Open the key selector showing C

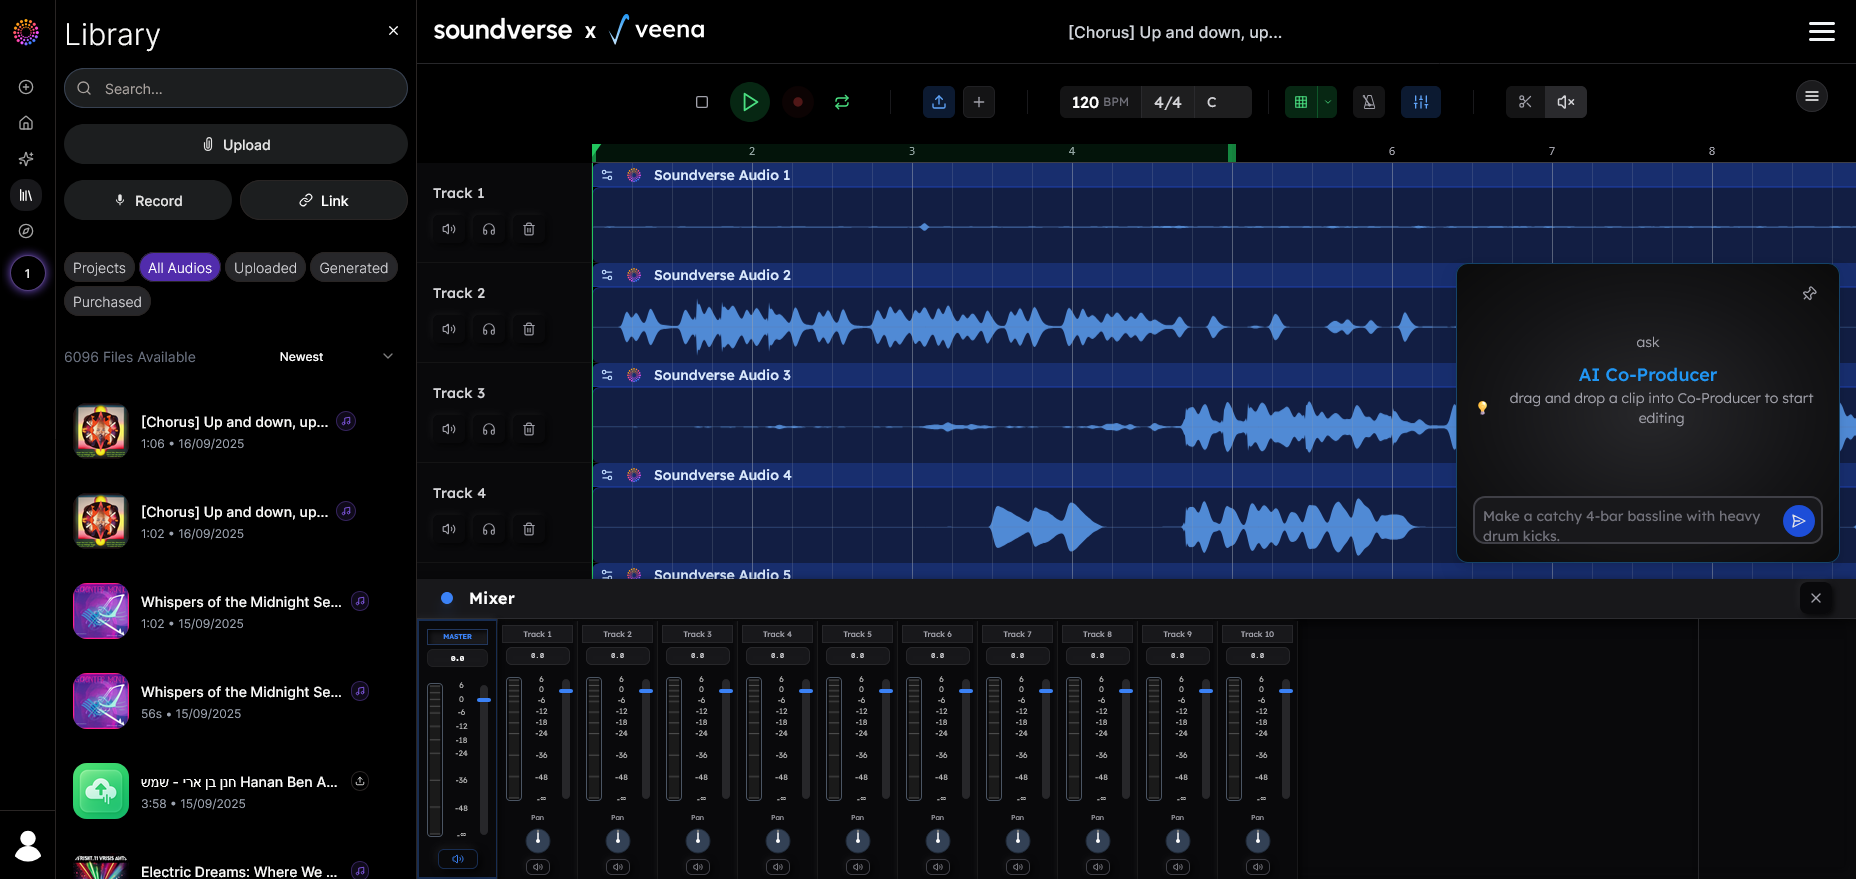1223,102
